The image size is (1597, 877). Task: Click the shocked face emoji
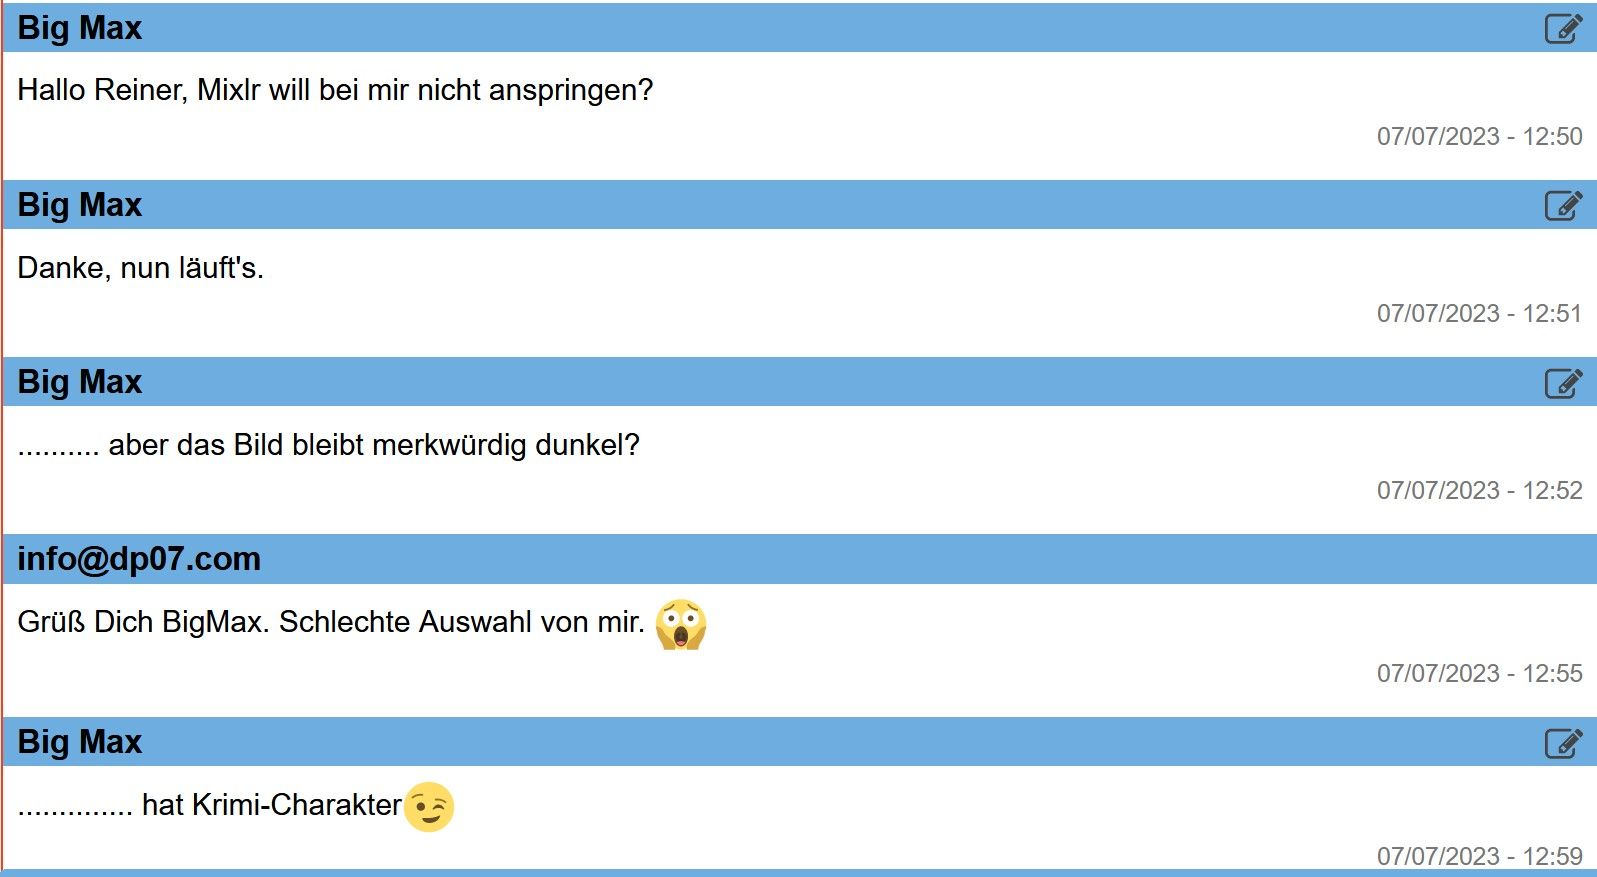coord(681,624)
